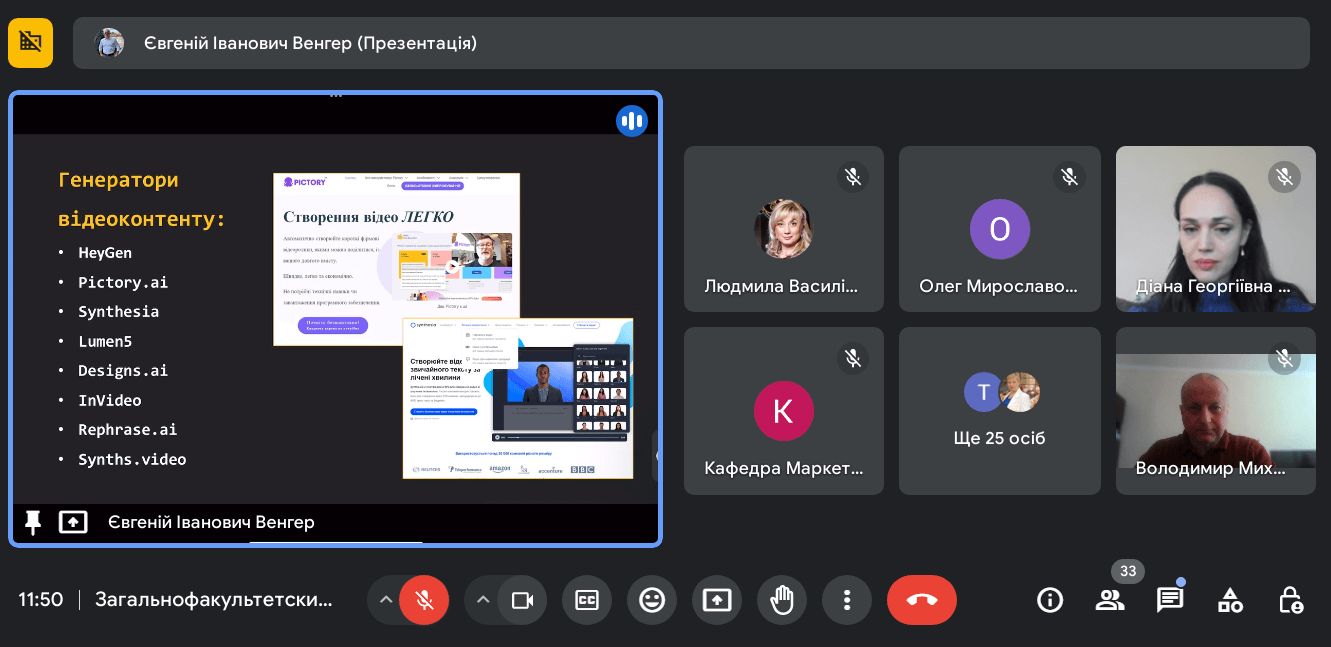Open host controls lock icon
The image size is (1331, 647).
[x=1290, y=600]
